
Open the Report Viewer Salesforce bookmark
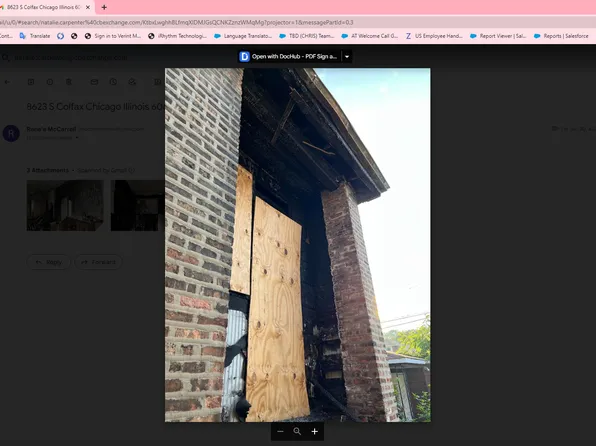pos(498,36)
